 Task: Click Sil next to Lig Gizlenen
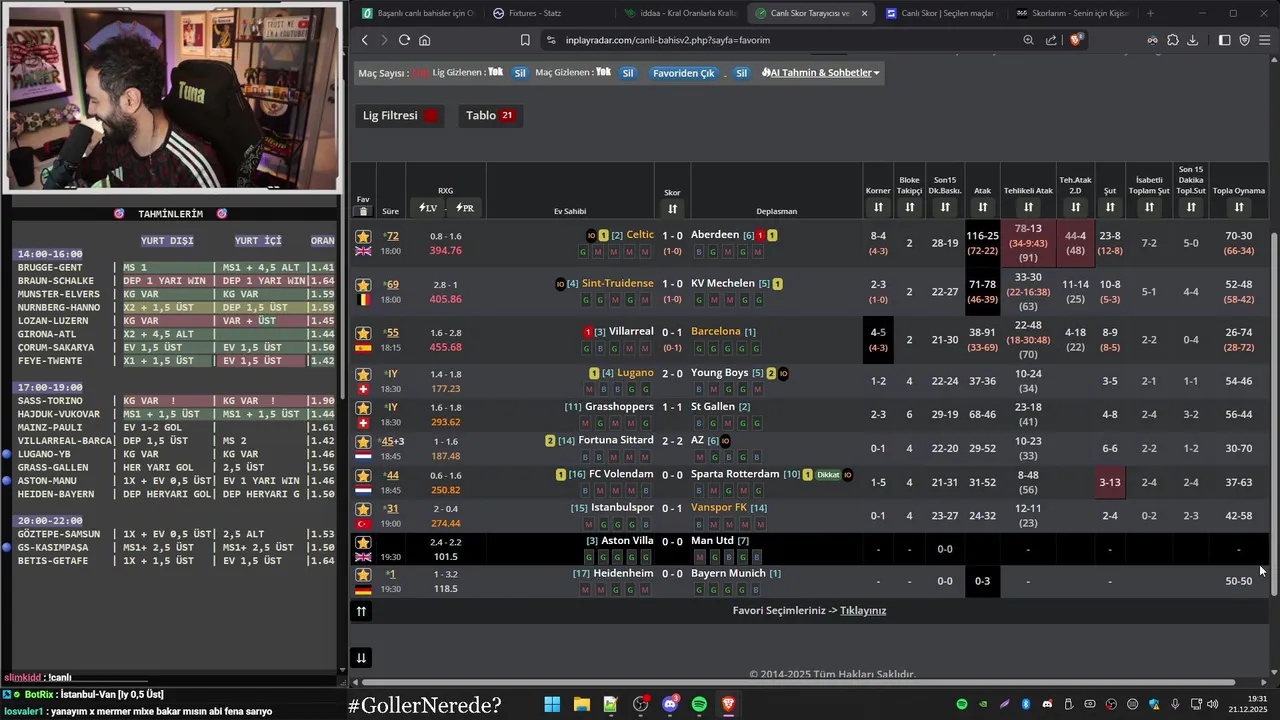click(520, 73)
